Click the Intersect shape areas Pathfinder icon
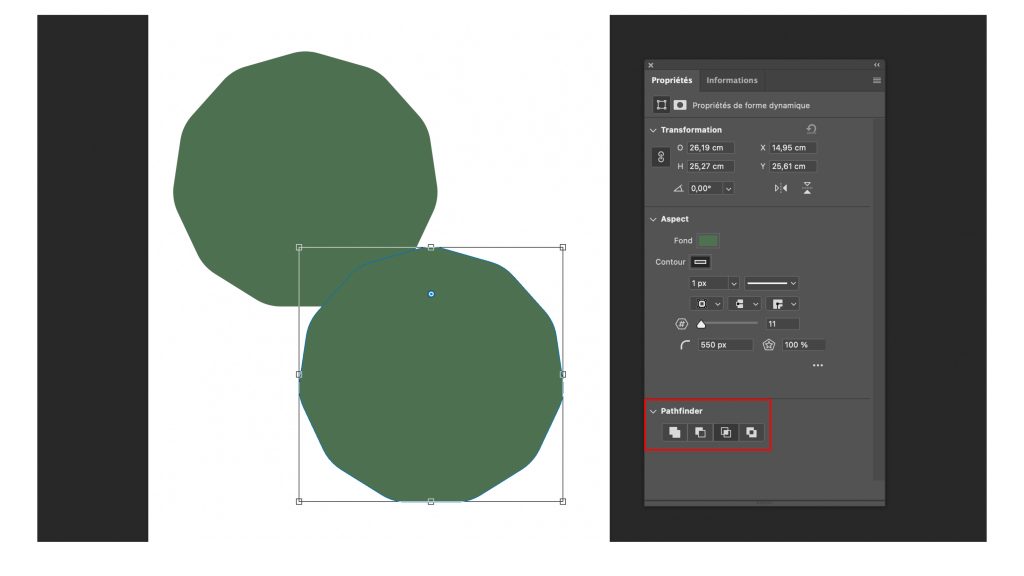This screenshot has height=576, width=1024. [x=726, y=432]
